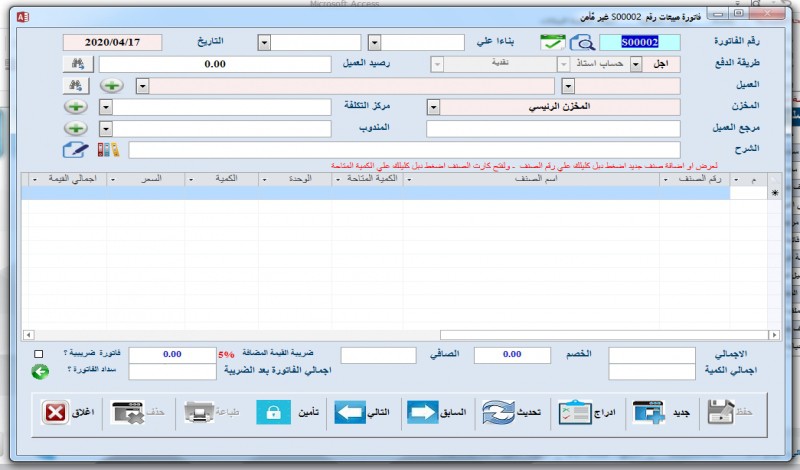The image size is (800, 470).
Task: Add cost center with green plus
Action: pyautogui.click(x=76, y=107)
